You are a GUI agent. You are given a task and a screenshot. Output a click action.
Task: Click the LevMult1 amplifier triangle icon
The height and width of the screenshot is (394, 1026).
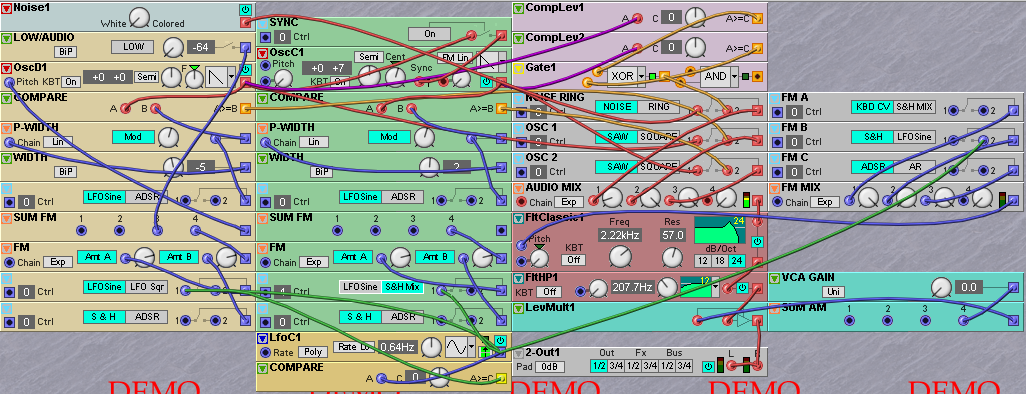pos(743,320)
